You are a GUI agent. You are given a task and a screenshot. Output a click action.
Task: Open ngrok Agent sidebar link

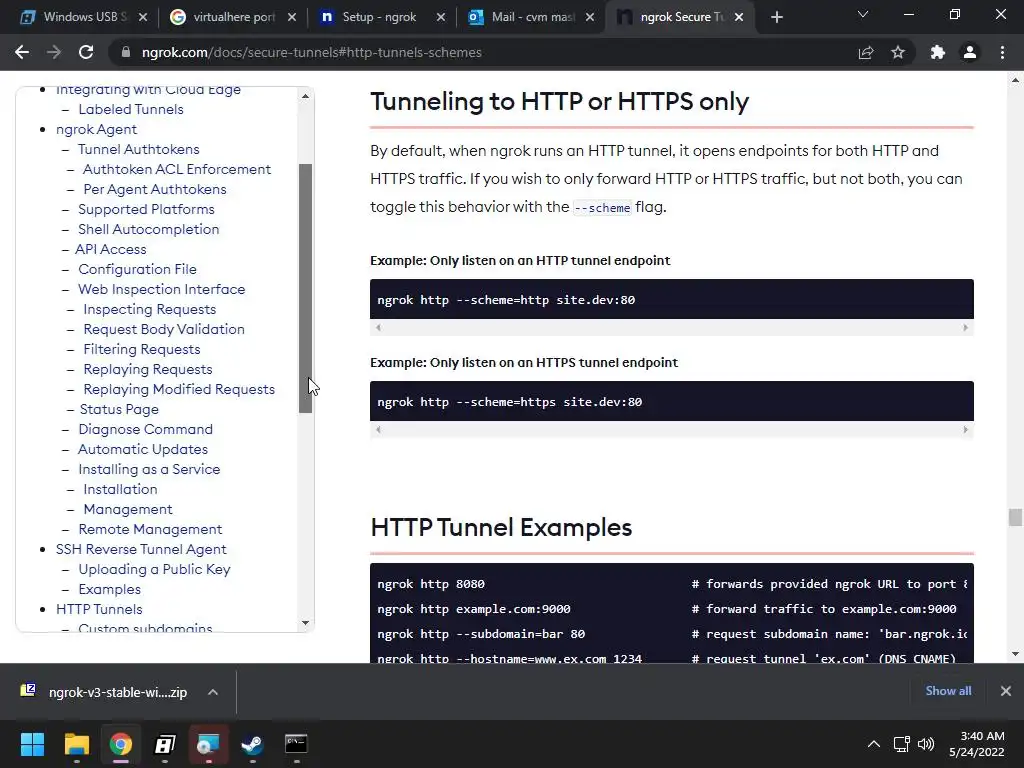point(96,129)
